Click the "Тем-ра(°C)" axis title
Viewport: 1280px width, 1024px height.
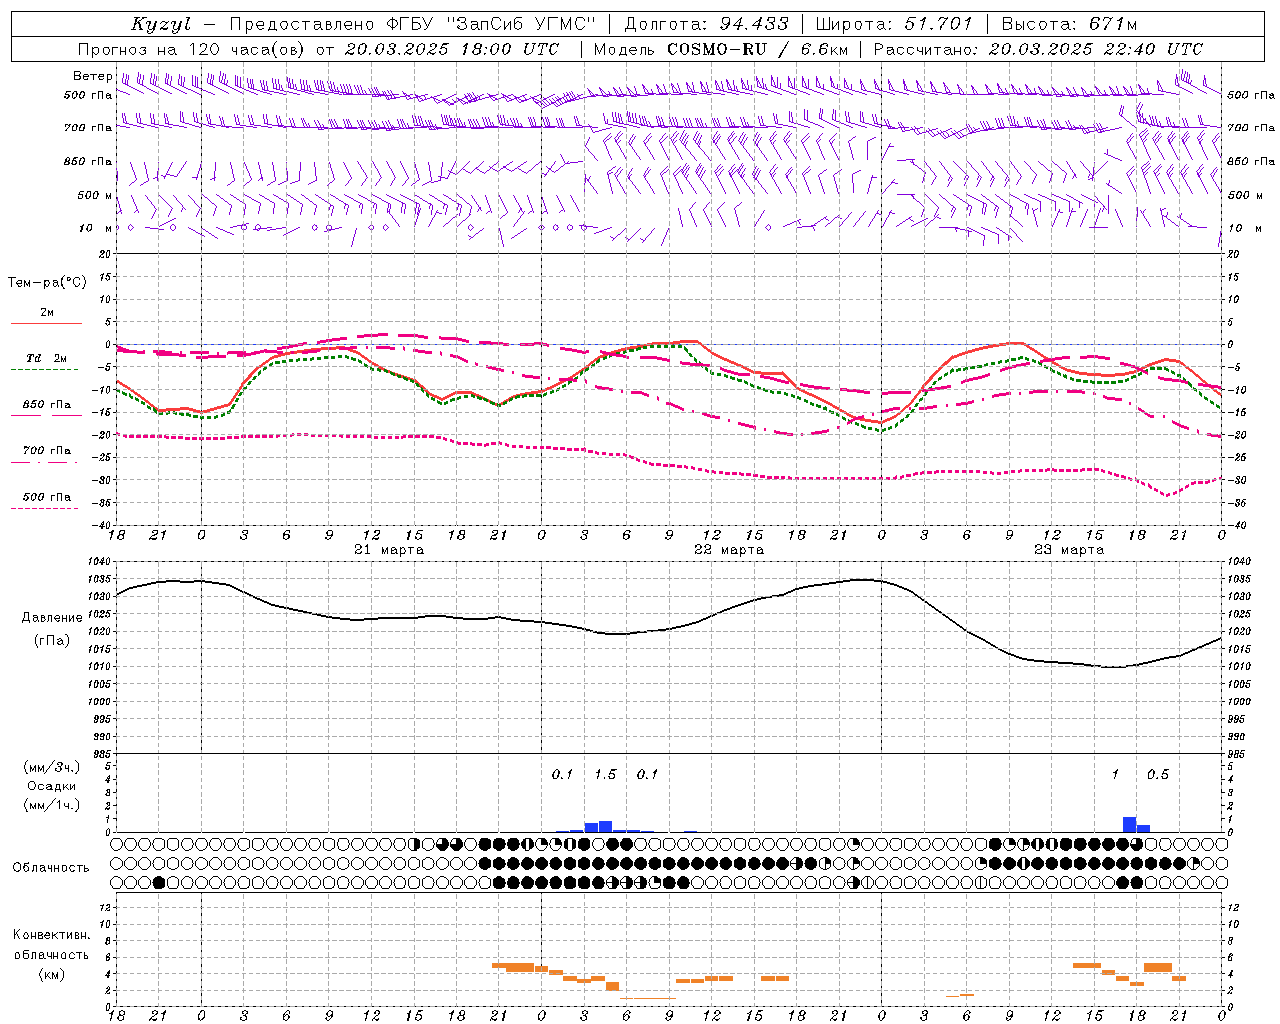click(x=47, y=283)
